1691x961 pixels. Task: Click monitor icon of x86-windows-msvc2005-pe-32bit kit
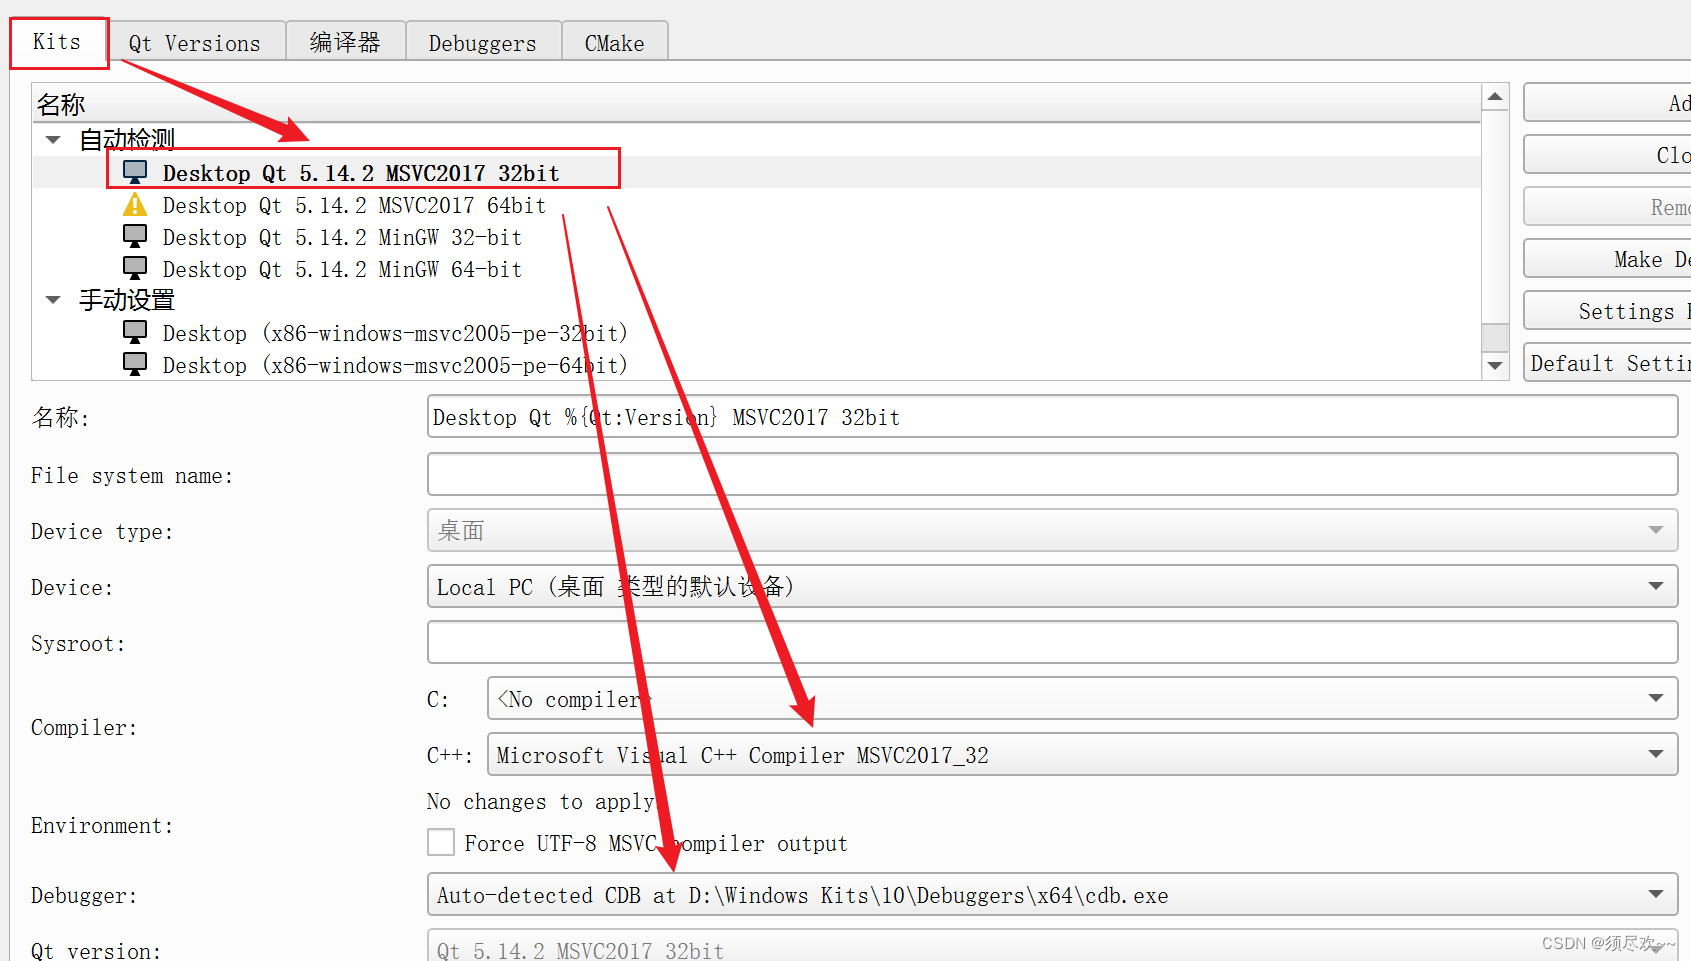click(x=135, y=332)
